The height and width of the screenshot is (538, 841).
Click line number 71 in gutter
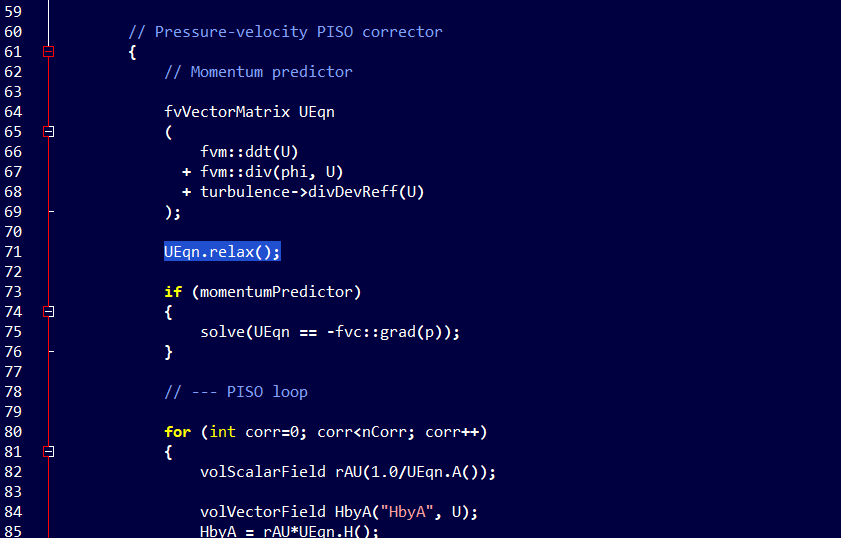(13, 252)
